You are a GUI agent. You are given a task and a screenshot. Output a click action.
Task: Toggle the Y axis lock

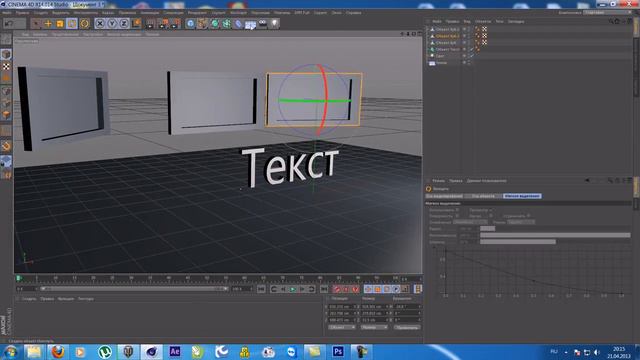[112, 24]
